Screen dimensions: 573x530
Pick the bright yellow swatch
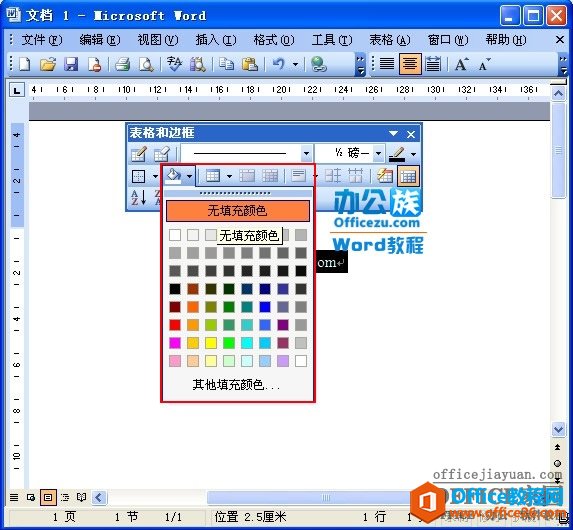click(x=211, y=343)
